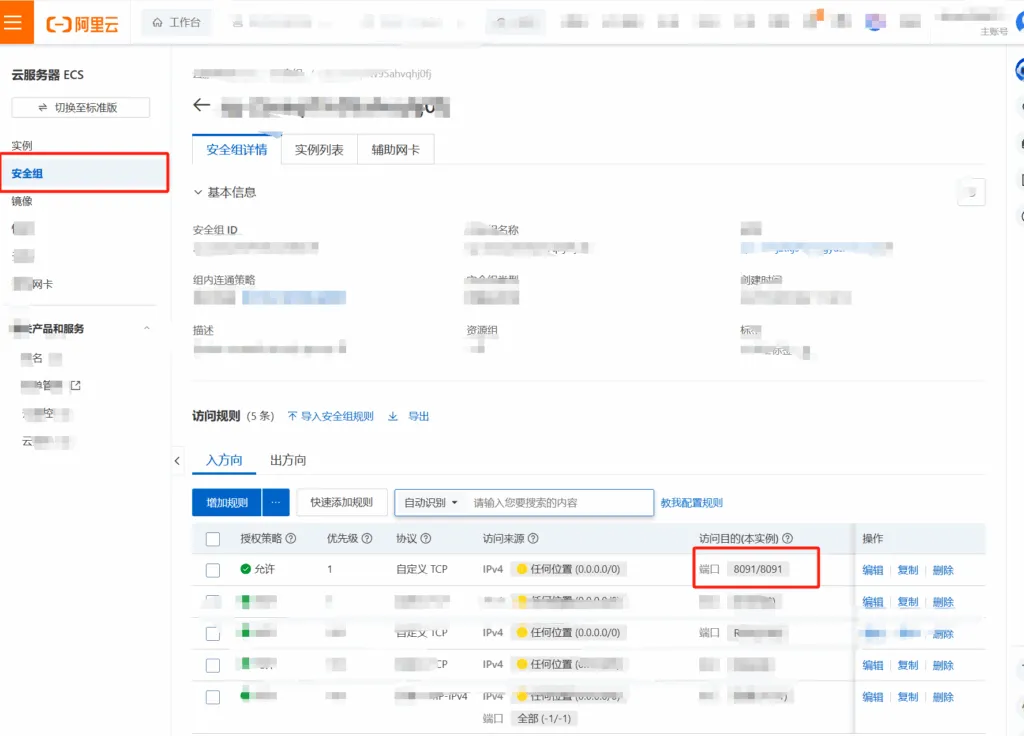Check the third rule row checkbox
The image size is (1024, 736).
click(x=213, y=633)
